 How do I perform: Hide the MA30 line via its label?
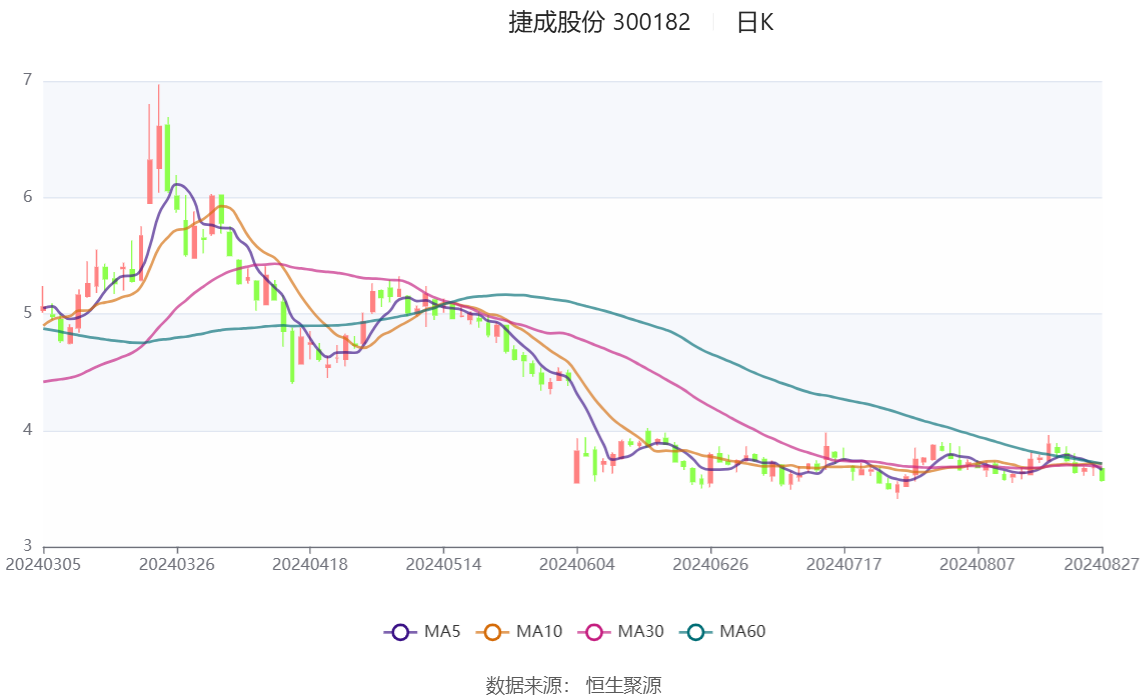click(641, 632)
